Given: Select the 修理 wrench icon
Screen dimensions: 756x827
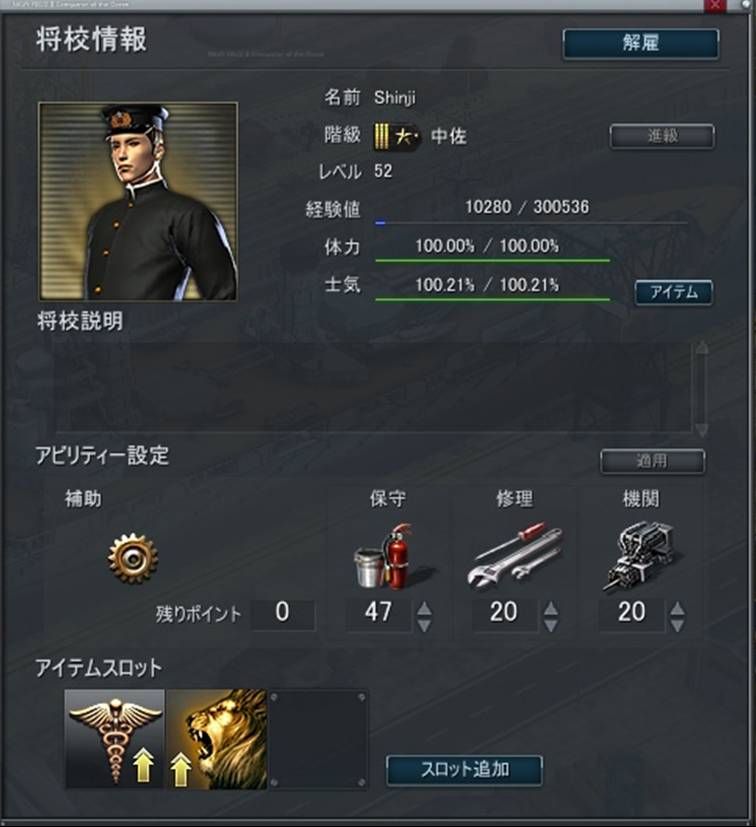Looking at the screenshot, I should pyautogui.click(x=514, y=556).
